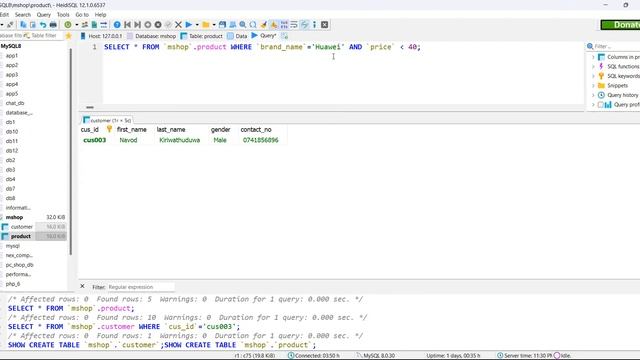Expand the Query profile node

click(593, 105)
